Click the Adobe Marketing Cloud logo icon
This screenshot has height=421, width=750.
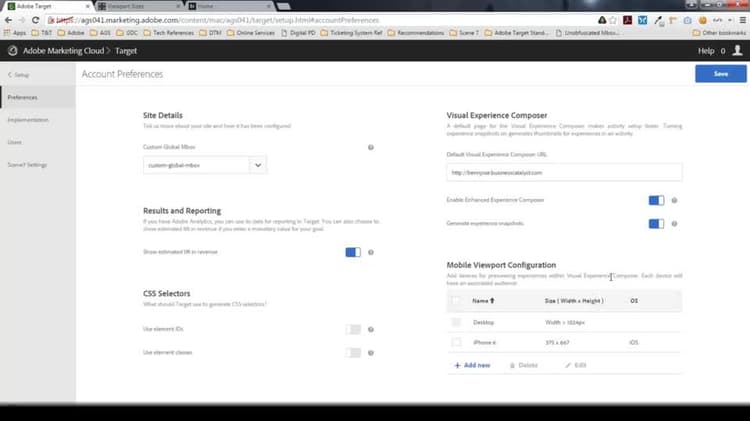[x=13, y=51]
